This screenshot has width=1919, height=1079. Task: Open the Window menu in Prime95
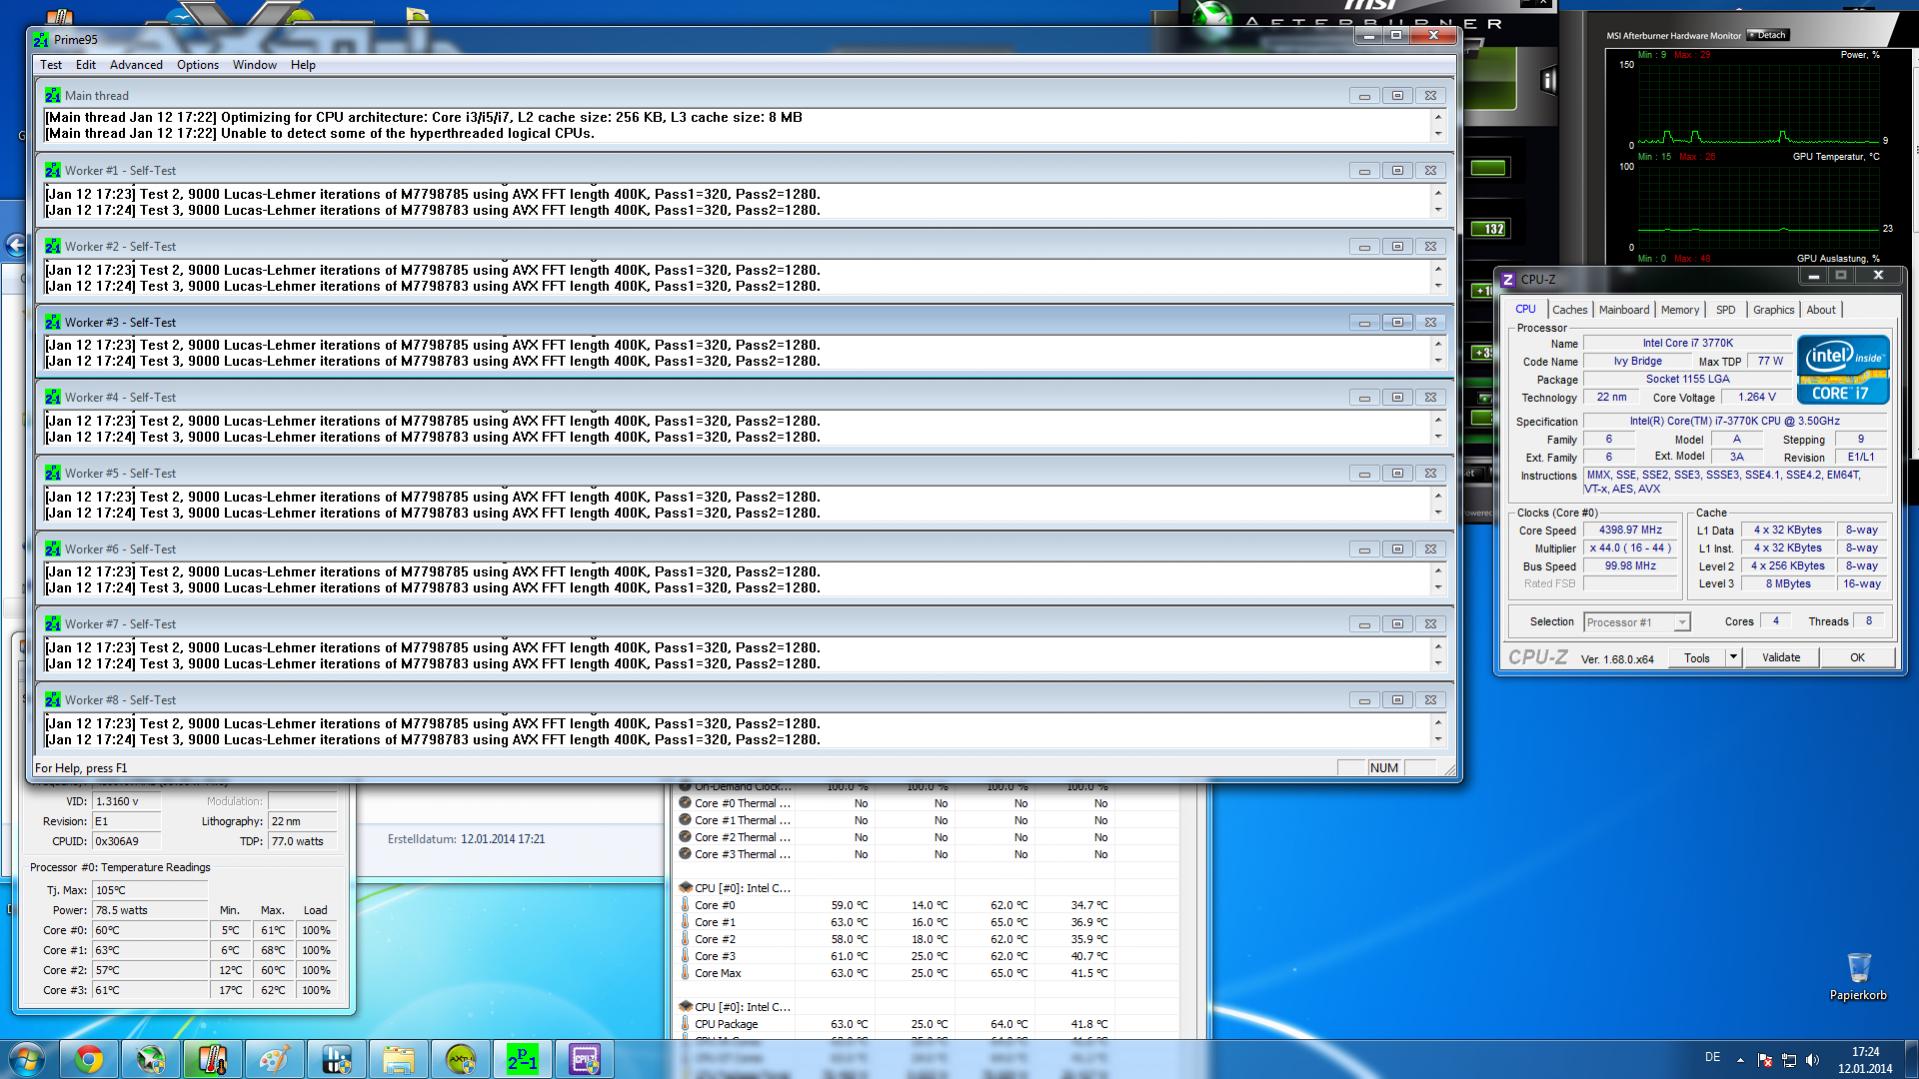pyautogui.click(x=255, y=65)
